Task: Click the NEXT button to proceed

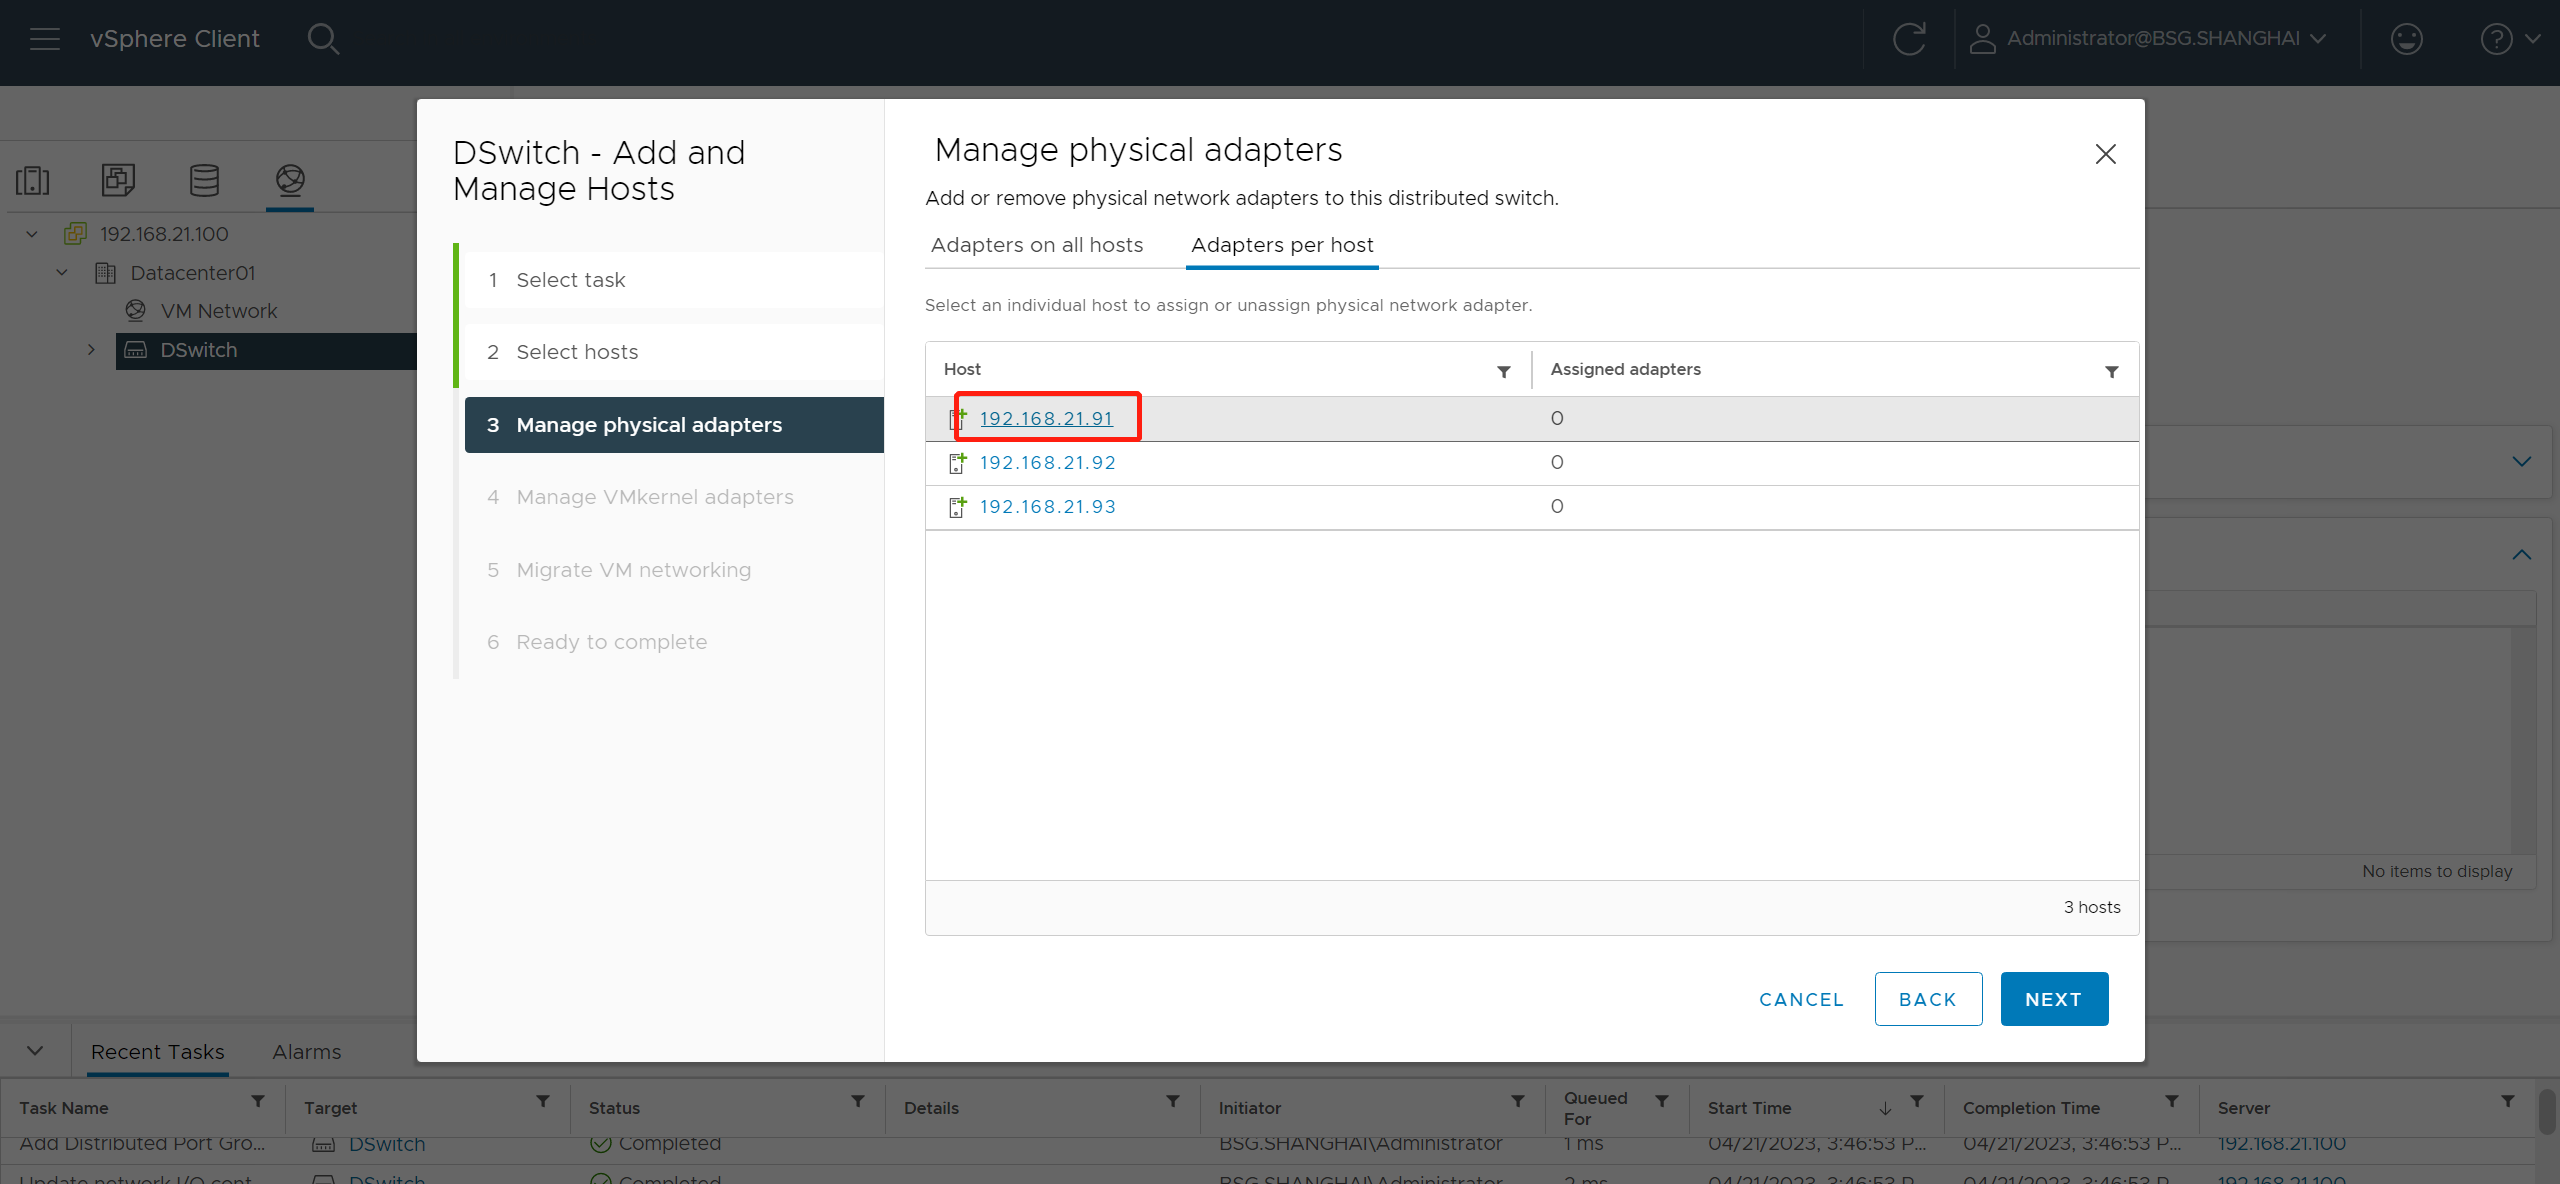Action: pos(2054,998)
